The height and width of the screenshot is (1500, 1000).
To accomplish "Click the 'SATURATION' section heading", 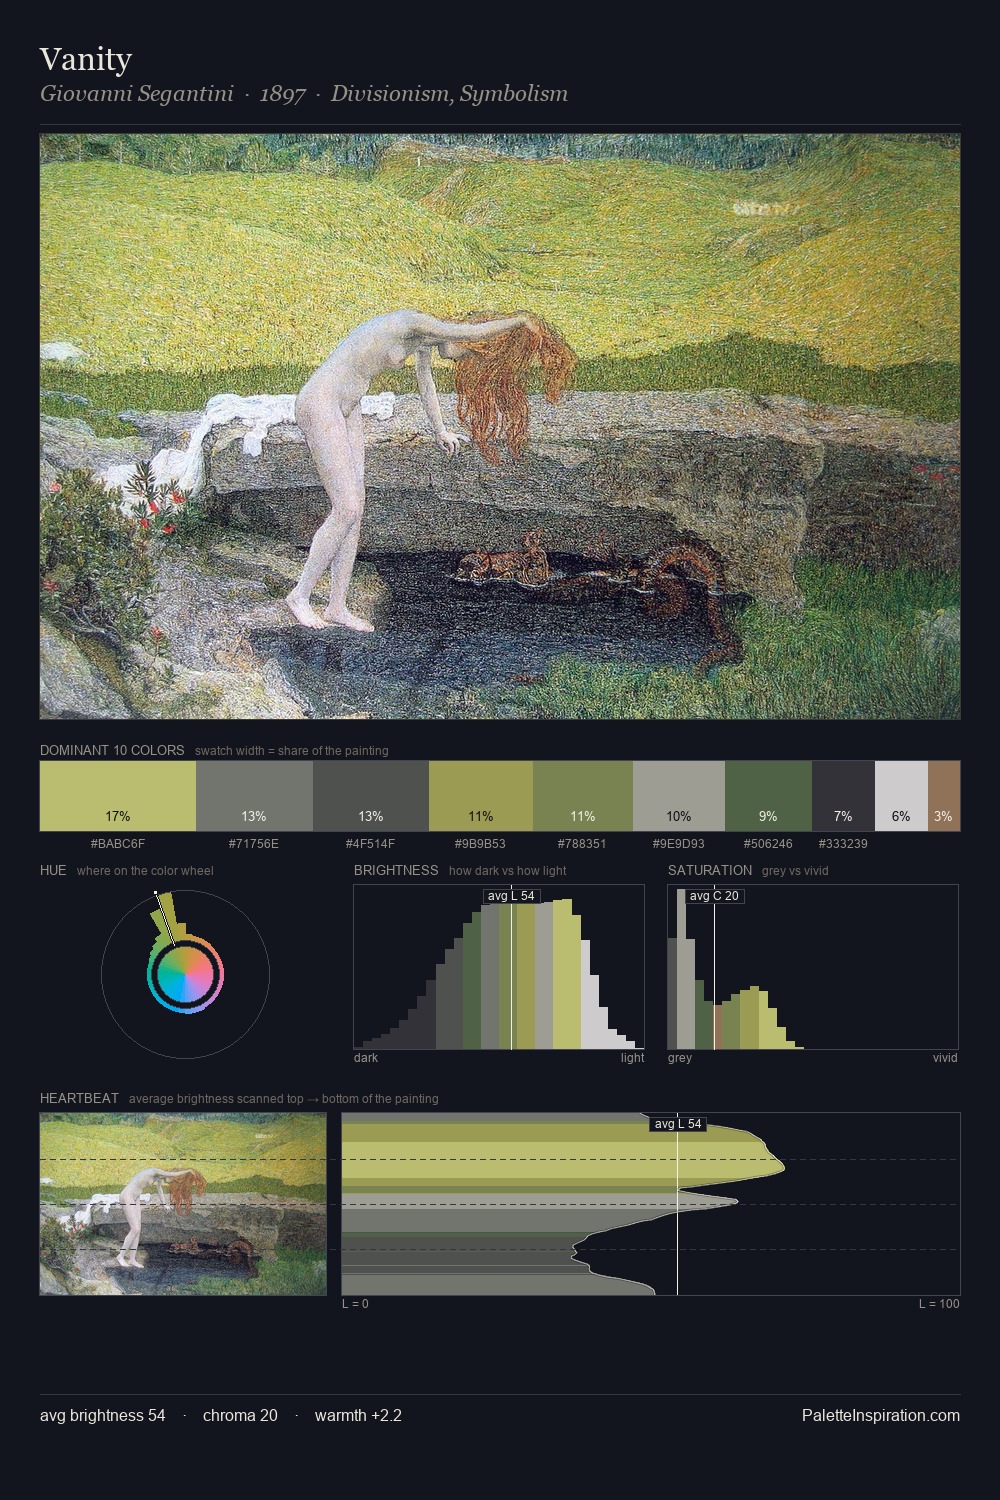I will tap(710, 870).
